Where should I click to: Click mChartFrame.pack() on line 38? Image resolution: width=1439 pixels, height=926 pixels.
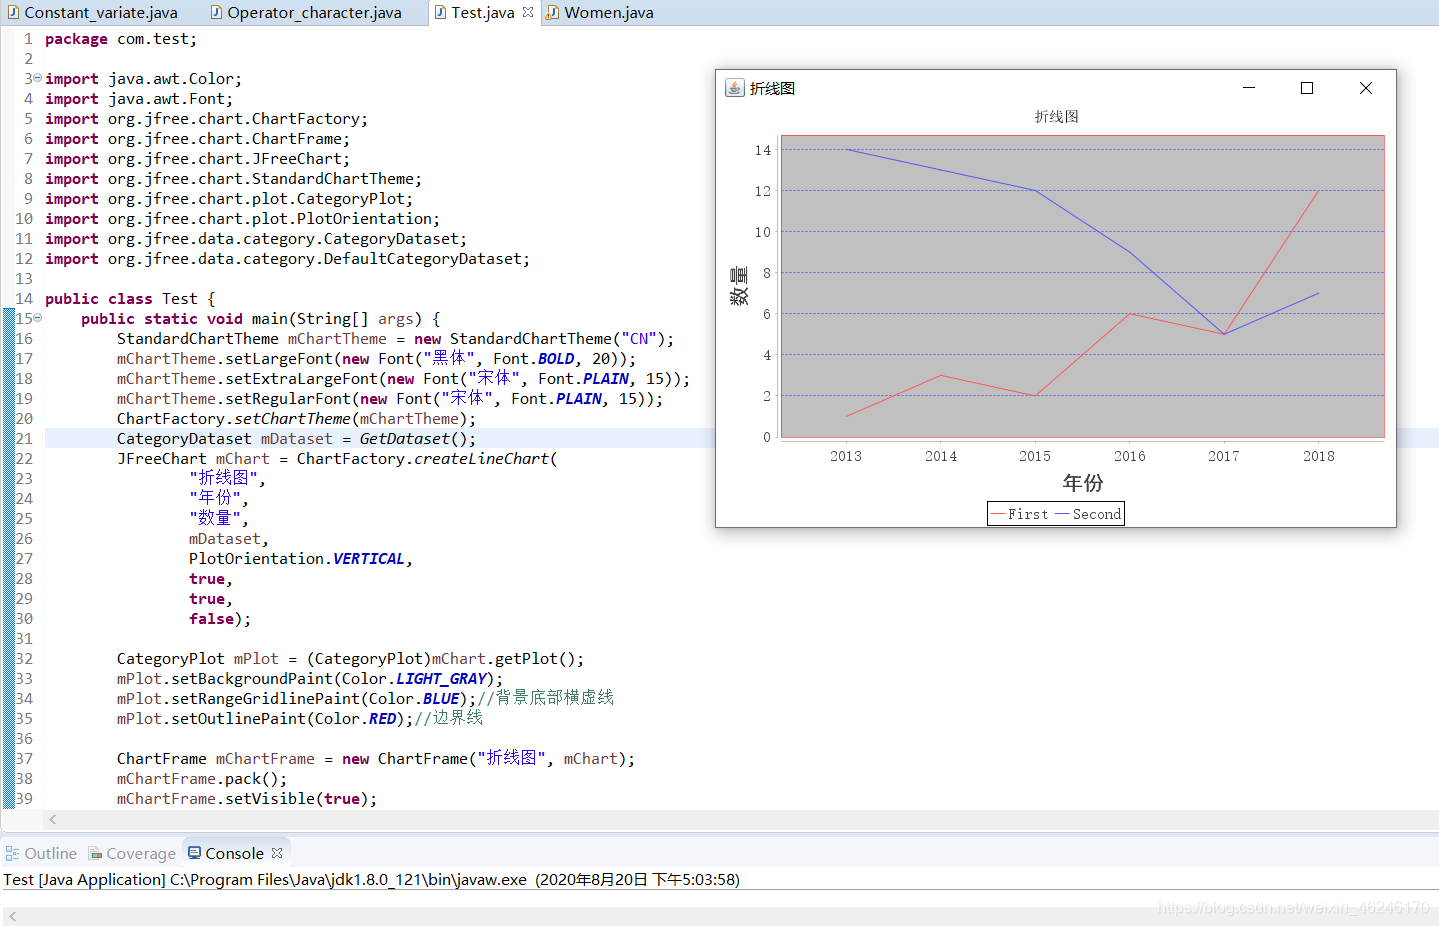click(202, 778)
